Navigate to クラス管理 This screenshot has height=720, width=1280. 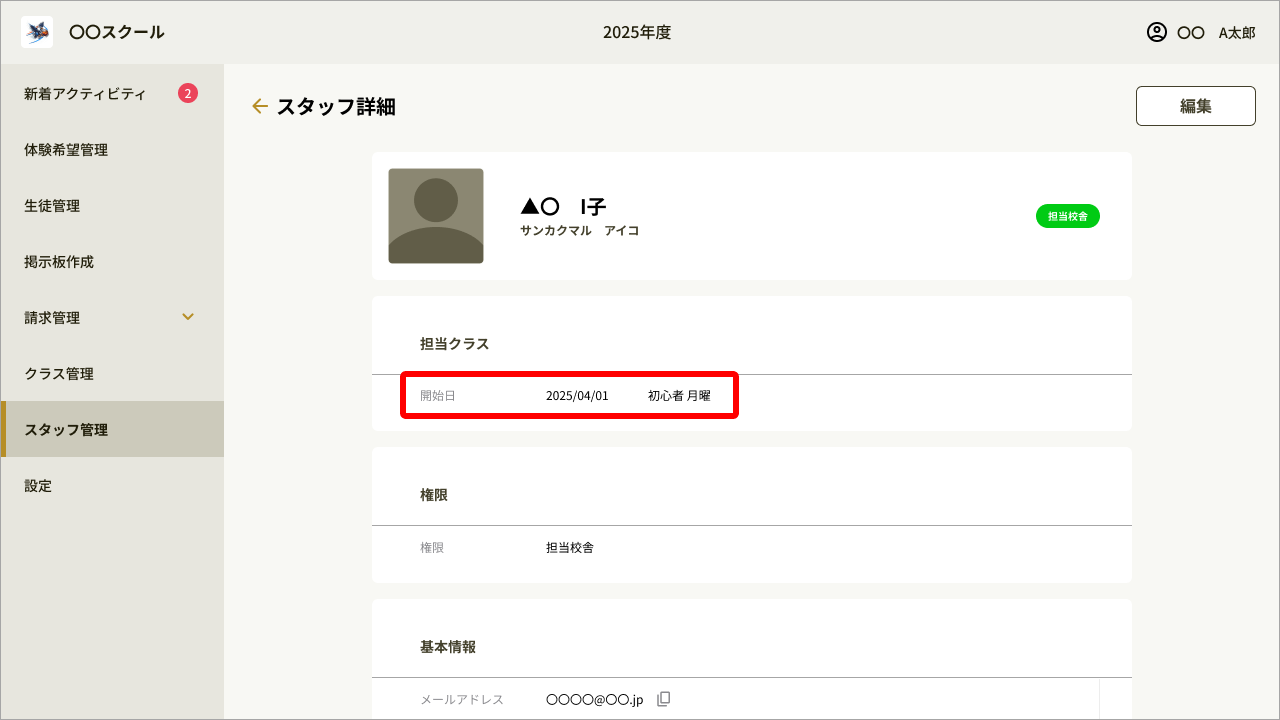pos(59,374)
